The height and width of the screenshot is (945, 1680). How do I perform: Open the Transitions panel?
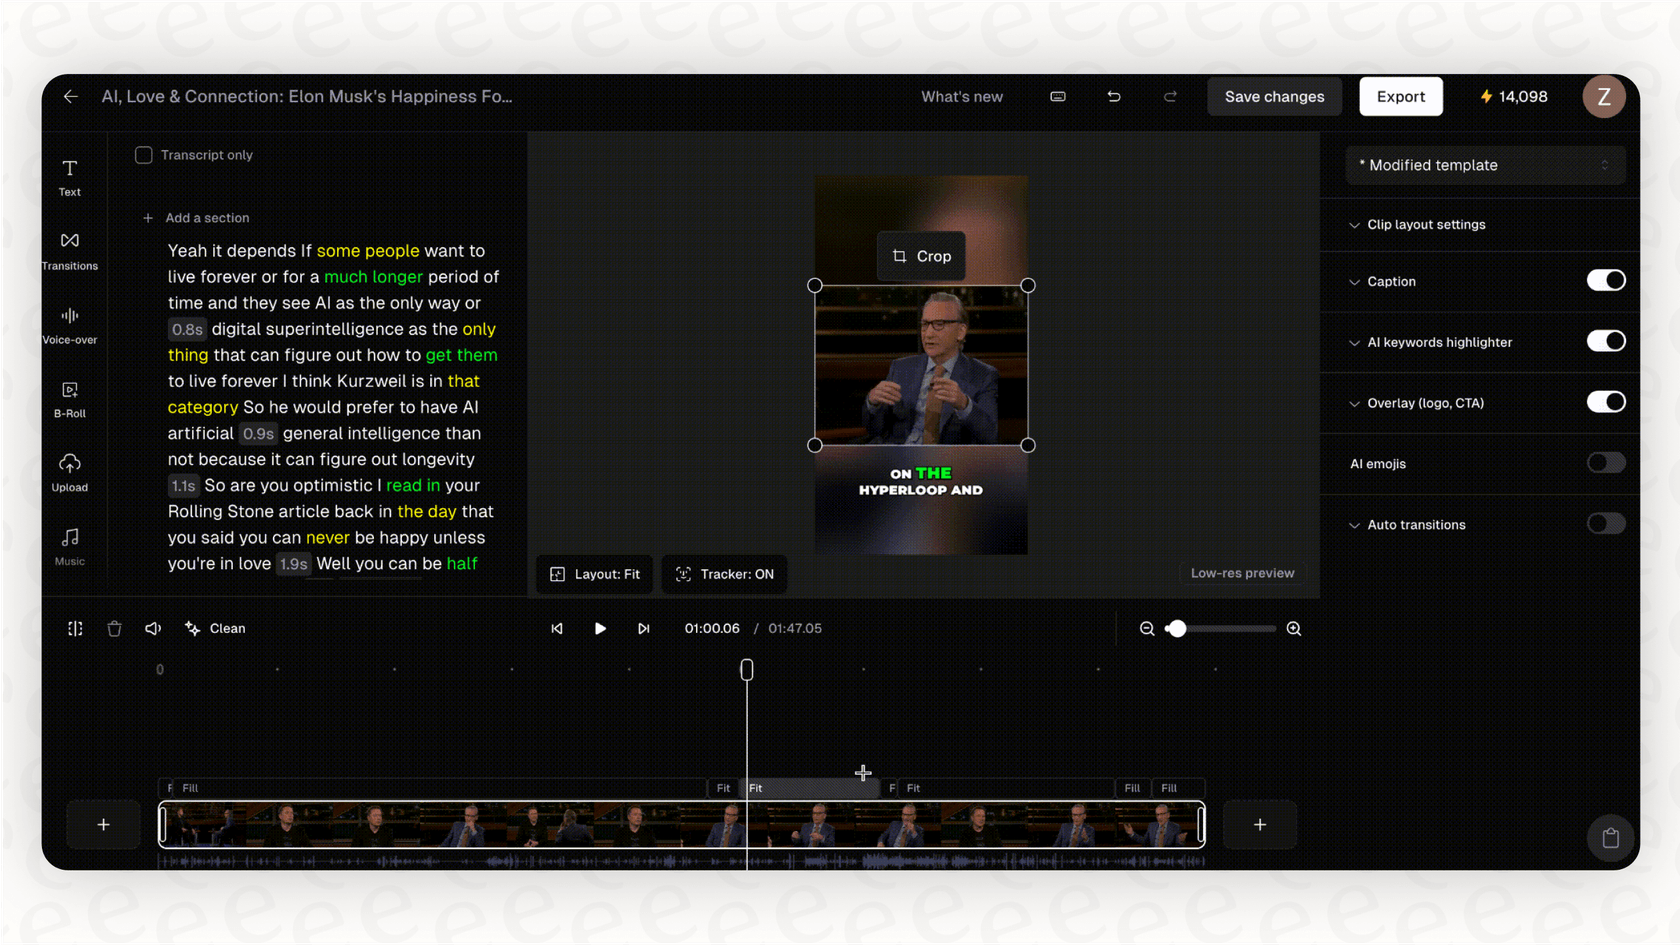(x=69, y=250)
